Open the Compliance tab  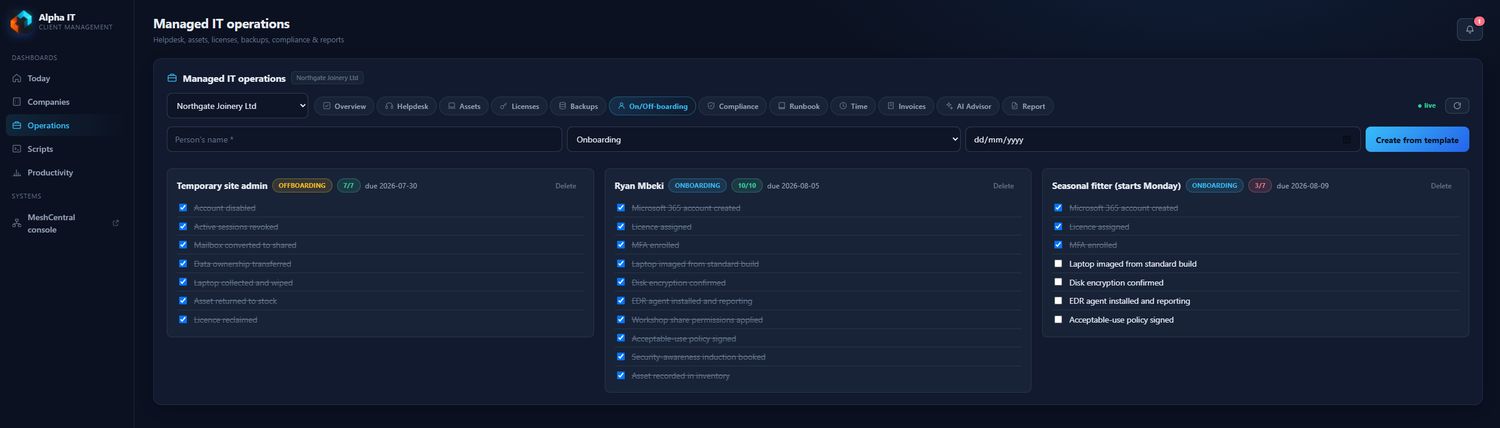tap(732, 106)
